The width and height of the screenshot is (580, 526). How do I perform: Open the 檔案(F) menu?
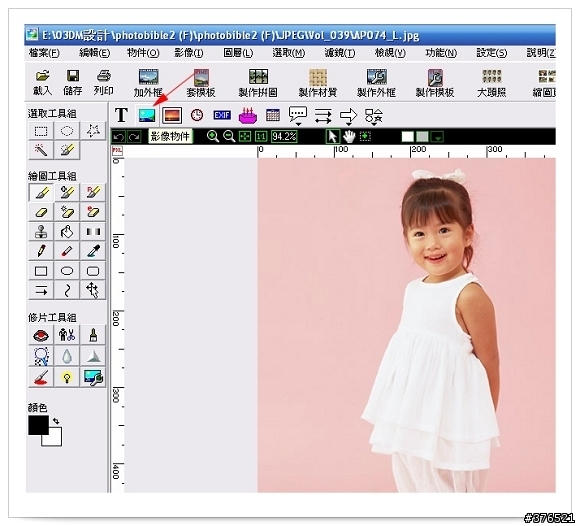(44, 53)
